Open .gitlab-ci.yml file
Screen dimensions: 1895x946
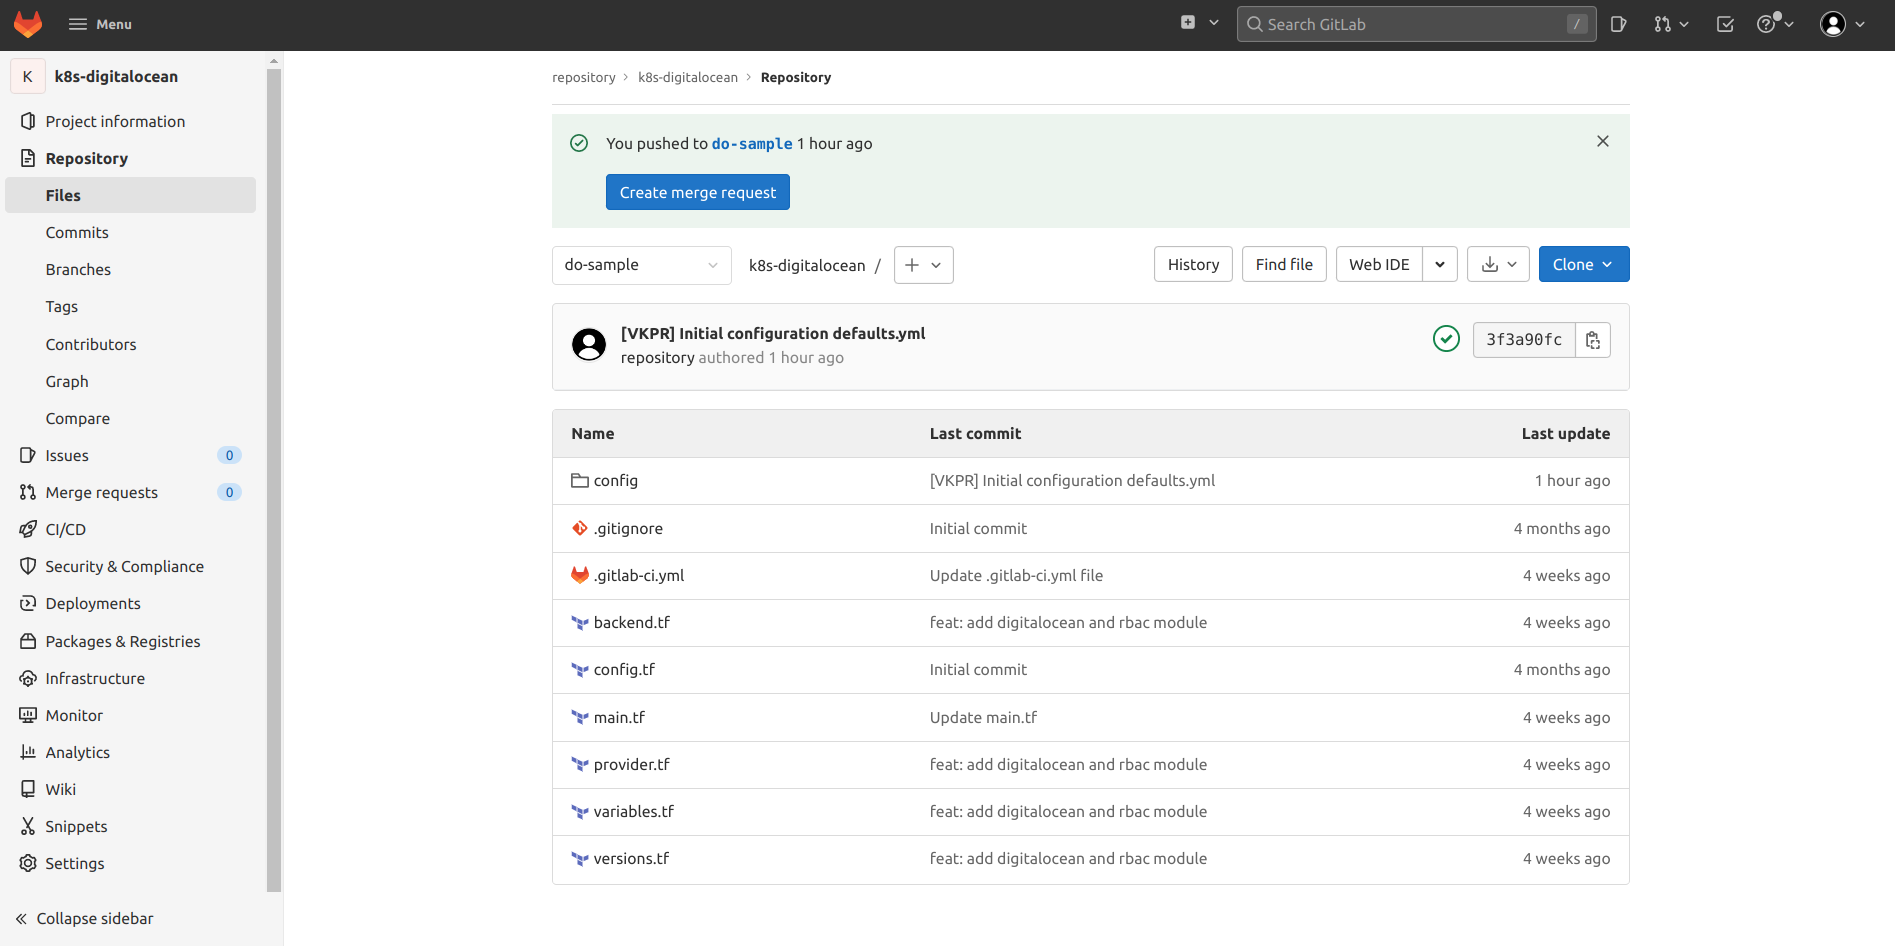(x=639, y=575)
